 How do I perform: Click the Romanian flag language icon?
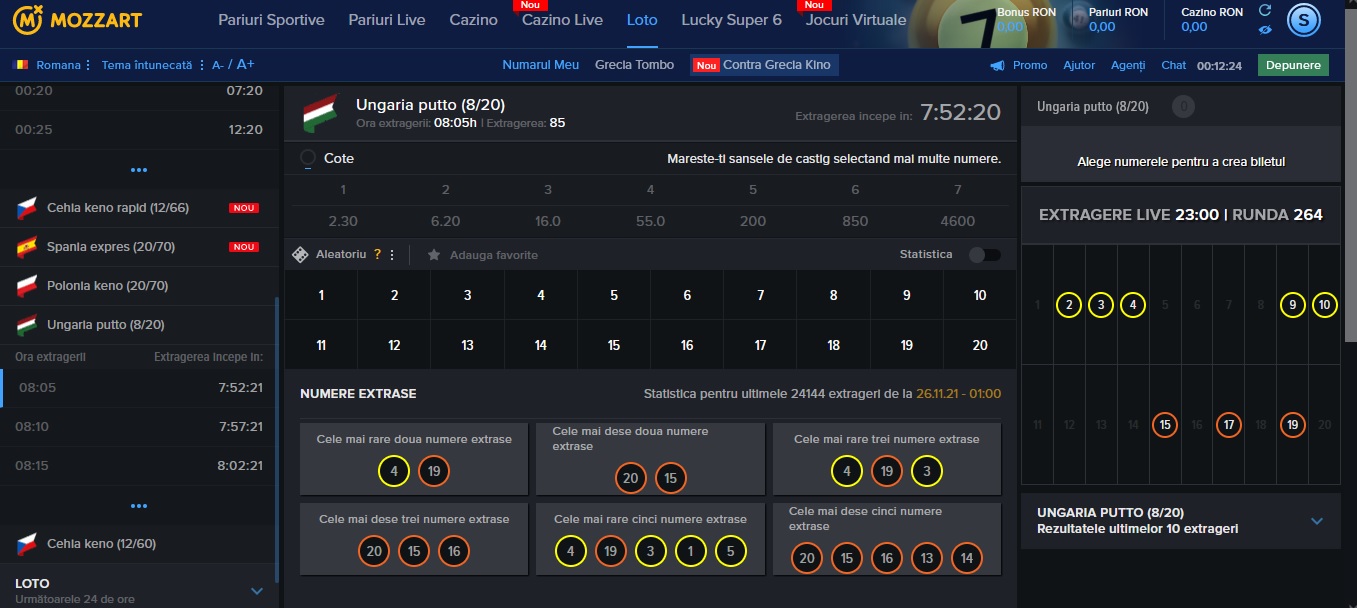point(21,64)
